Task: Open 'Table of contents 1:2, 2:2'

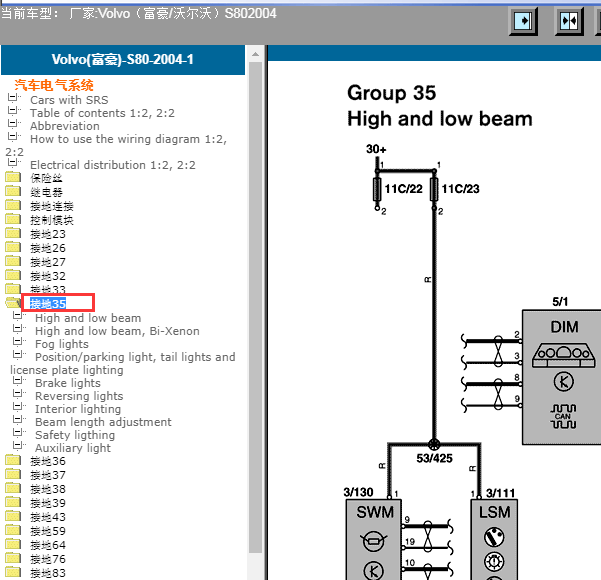Action: click(102, 113)
